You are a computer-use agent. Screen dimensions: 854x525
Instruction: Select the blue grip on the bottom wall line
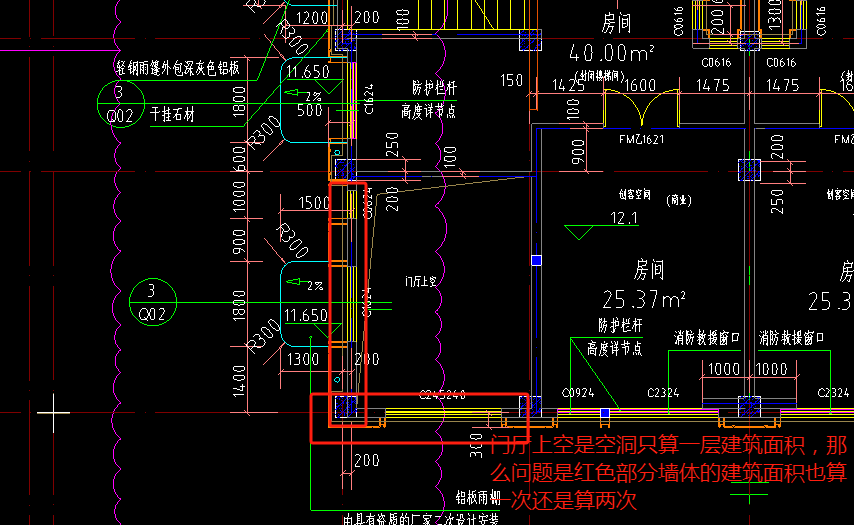[604, 412]
